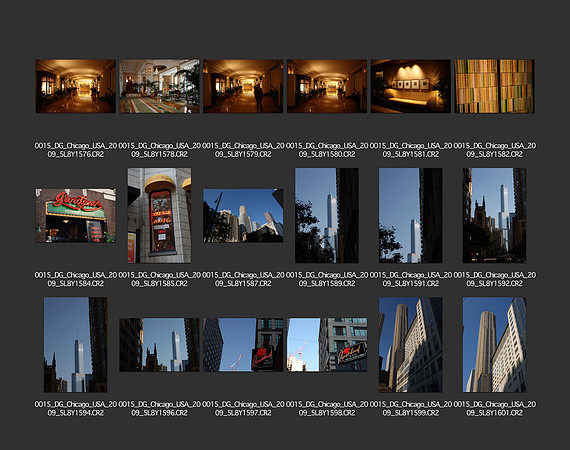Click filename label ending 5L8Y1591.CR2
This screenshot has width=570, height=450.
[410, 279]
